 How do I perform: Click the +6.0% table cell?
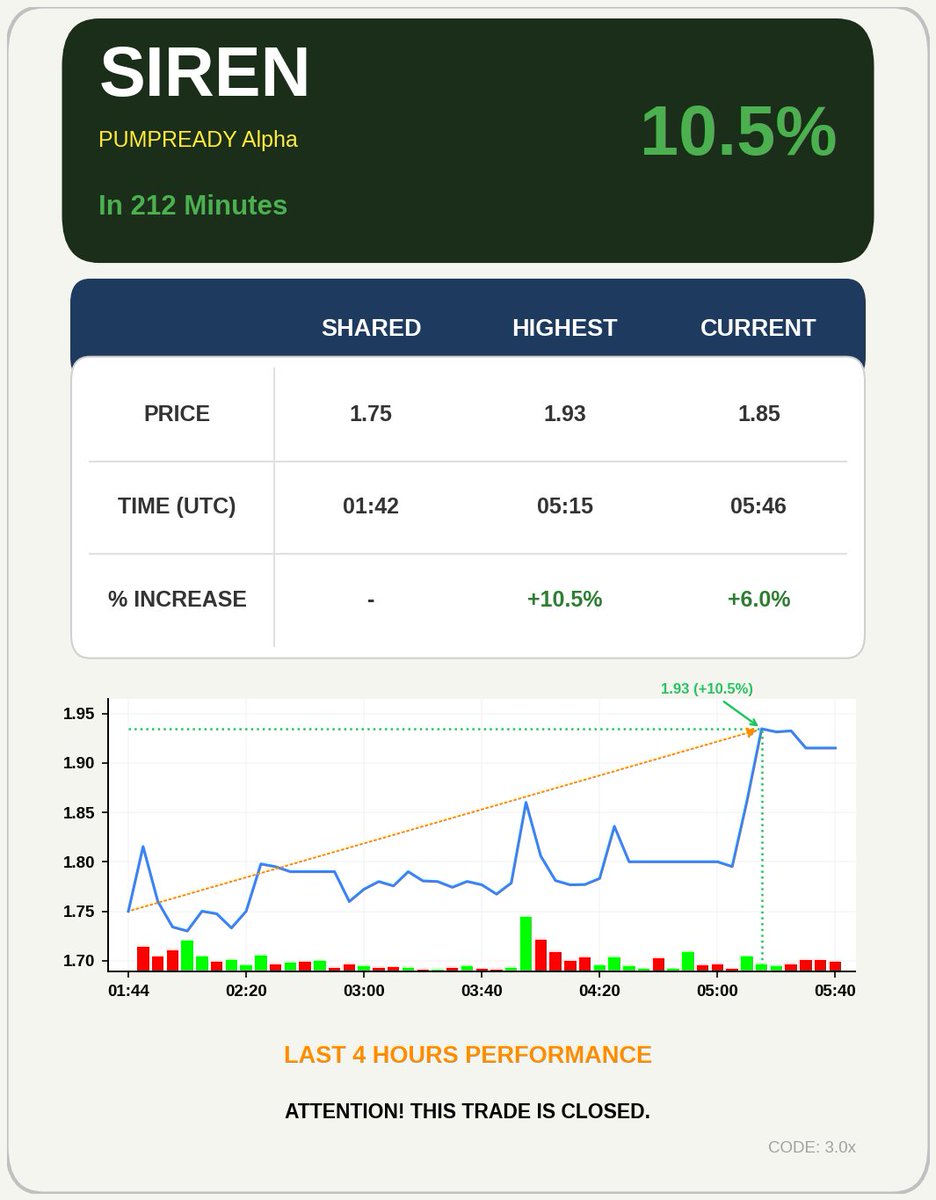pos(759,599)
